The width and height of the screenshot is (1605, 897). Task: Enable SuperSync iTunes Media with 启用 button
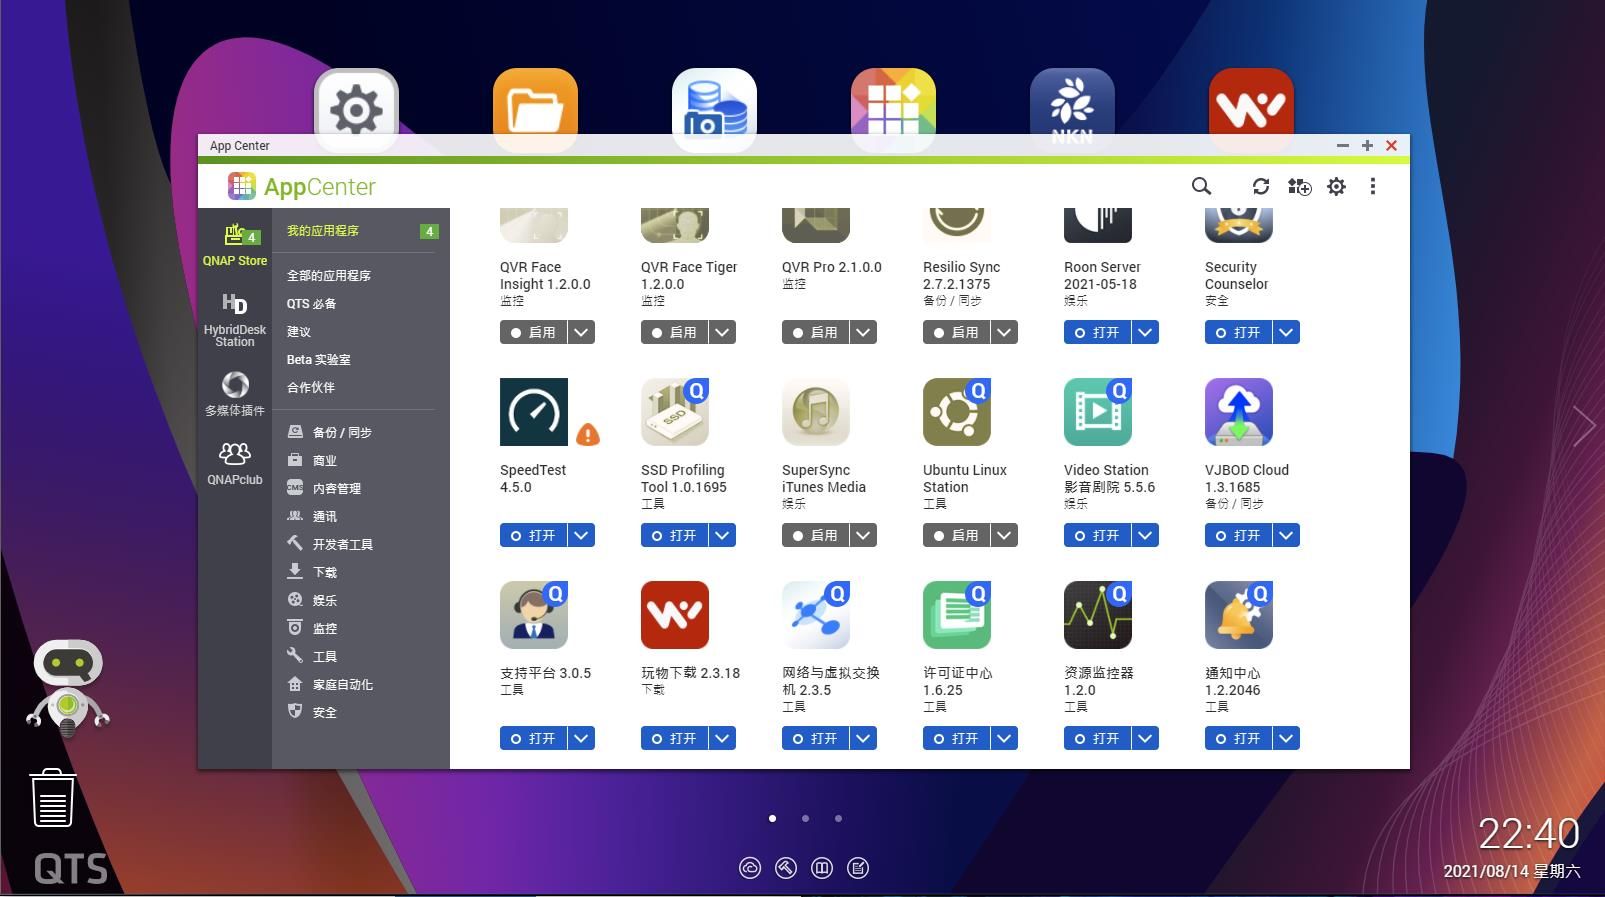816,535
